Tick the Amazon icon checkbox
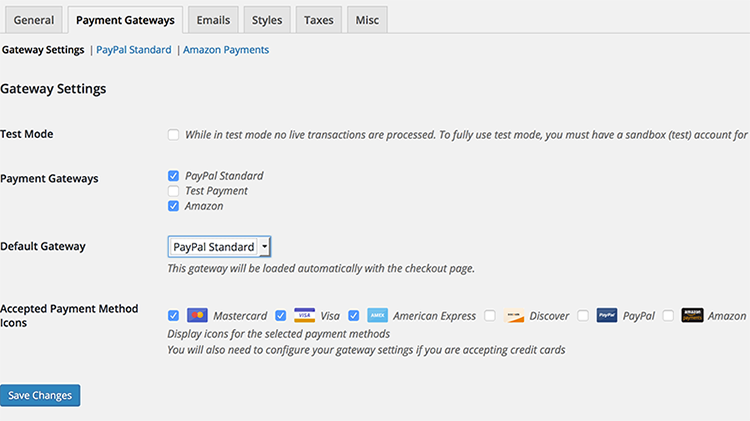Screen dimensions: 750x421 (668, 316)
